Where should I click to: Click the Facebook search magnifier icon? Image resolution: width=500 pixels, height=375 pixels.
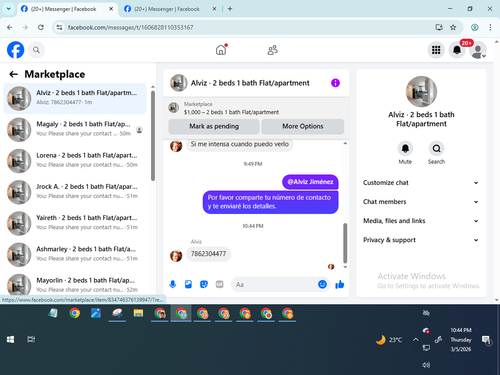coord(36,50)
